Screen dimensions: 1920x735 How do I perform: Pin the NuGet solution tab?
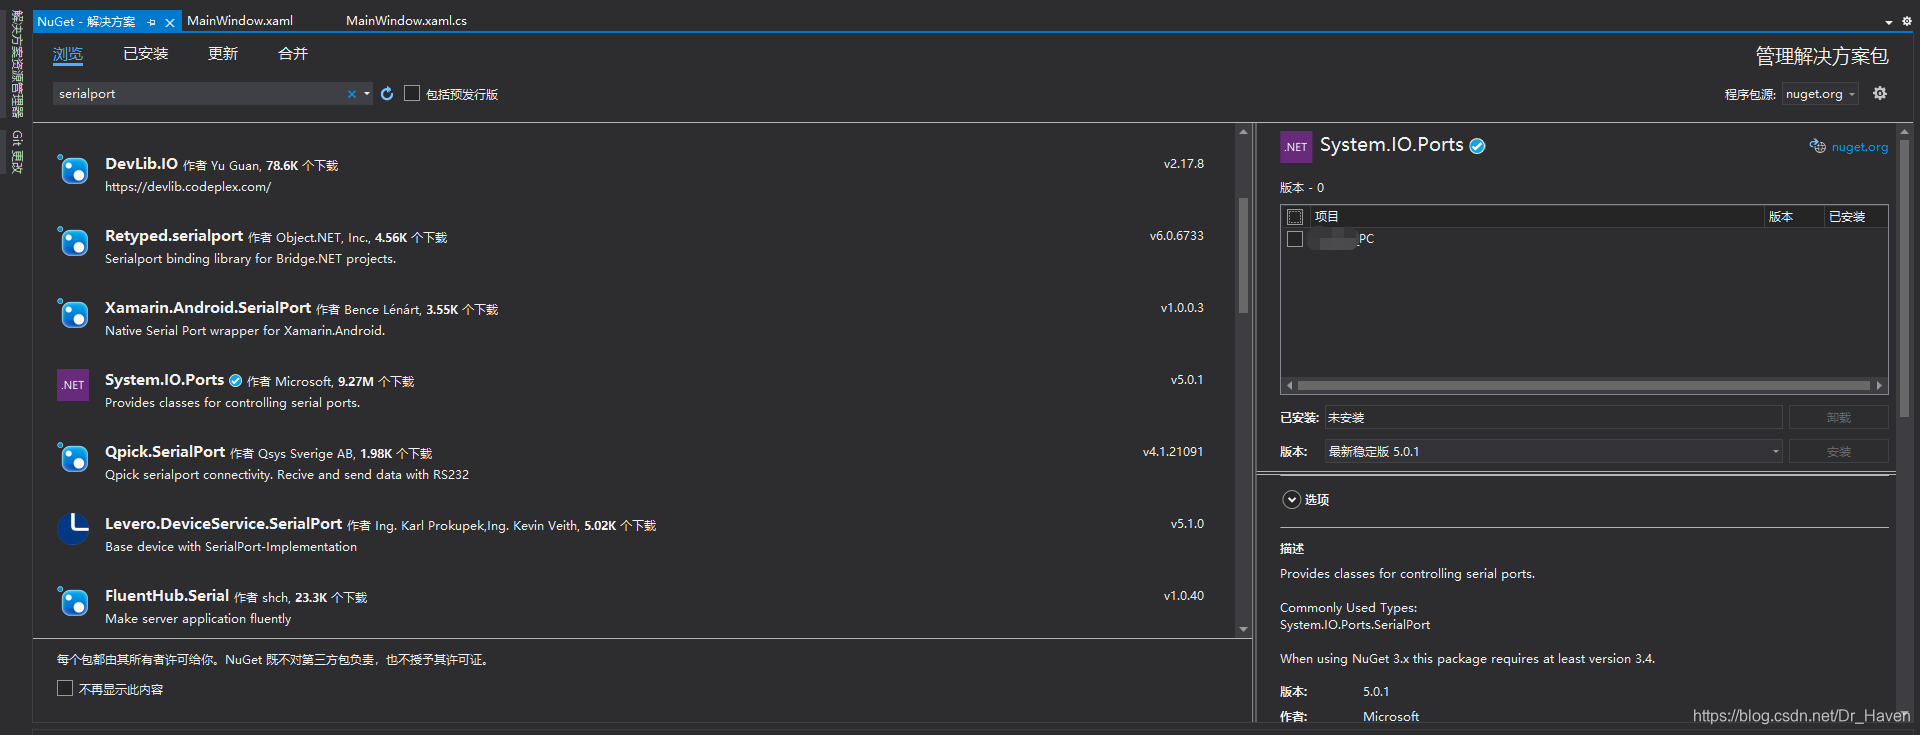(x=151, y=22)
